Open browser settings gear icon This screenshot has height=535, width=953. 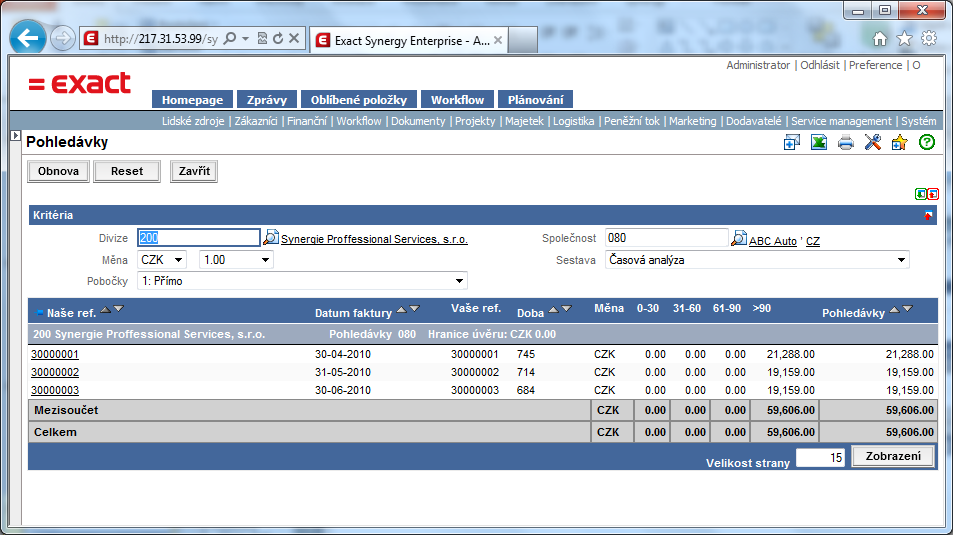point(929,39)
